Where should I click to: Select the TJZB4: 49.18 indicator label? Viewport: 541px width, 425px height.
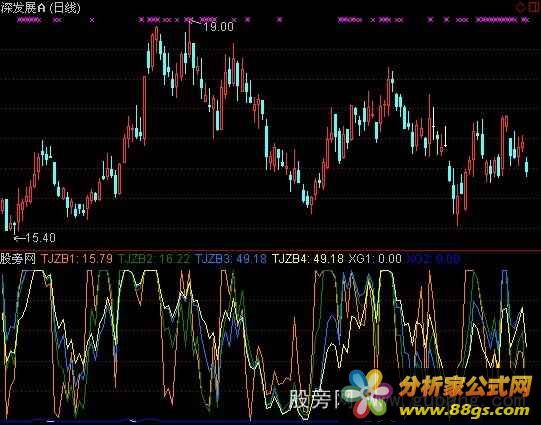coord(308,259)
